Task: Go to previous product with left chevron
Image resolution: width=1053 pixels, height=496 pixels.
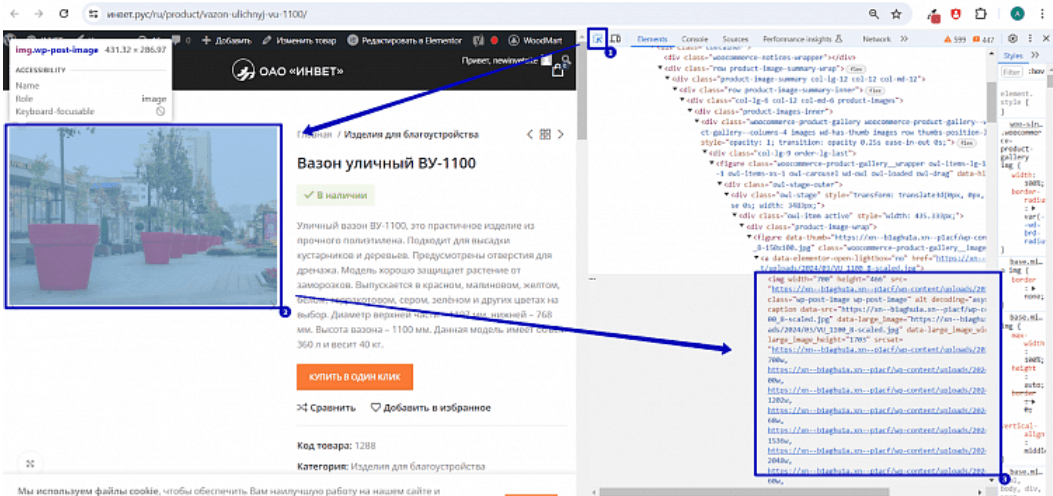Action: pyautogui.click(x=530, y=134)
